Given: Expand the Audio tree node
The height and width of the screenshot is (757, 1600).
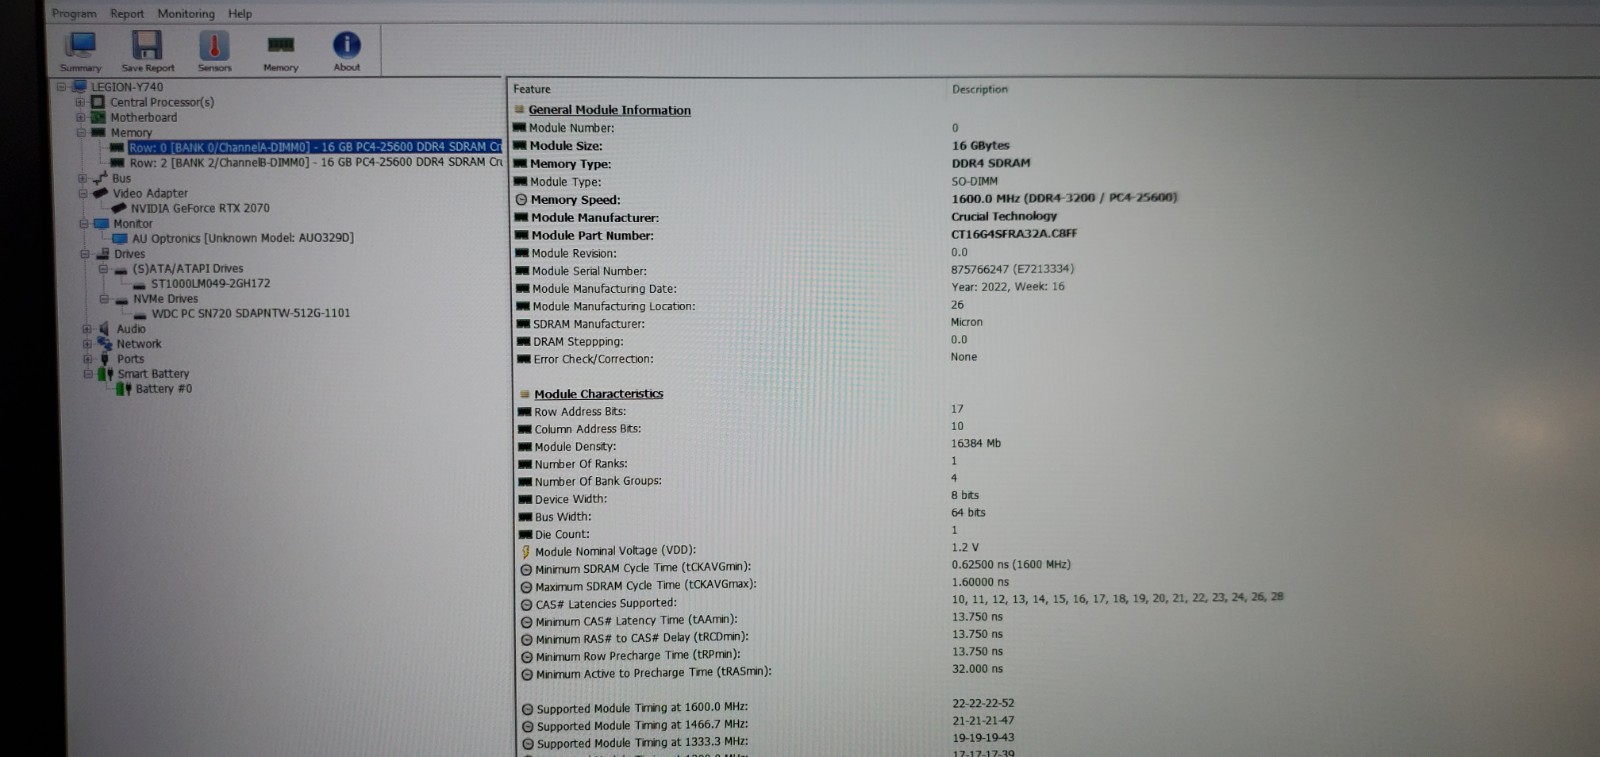Looking at the screenshot, I should 86,329.
